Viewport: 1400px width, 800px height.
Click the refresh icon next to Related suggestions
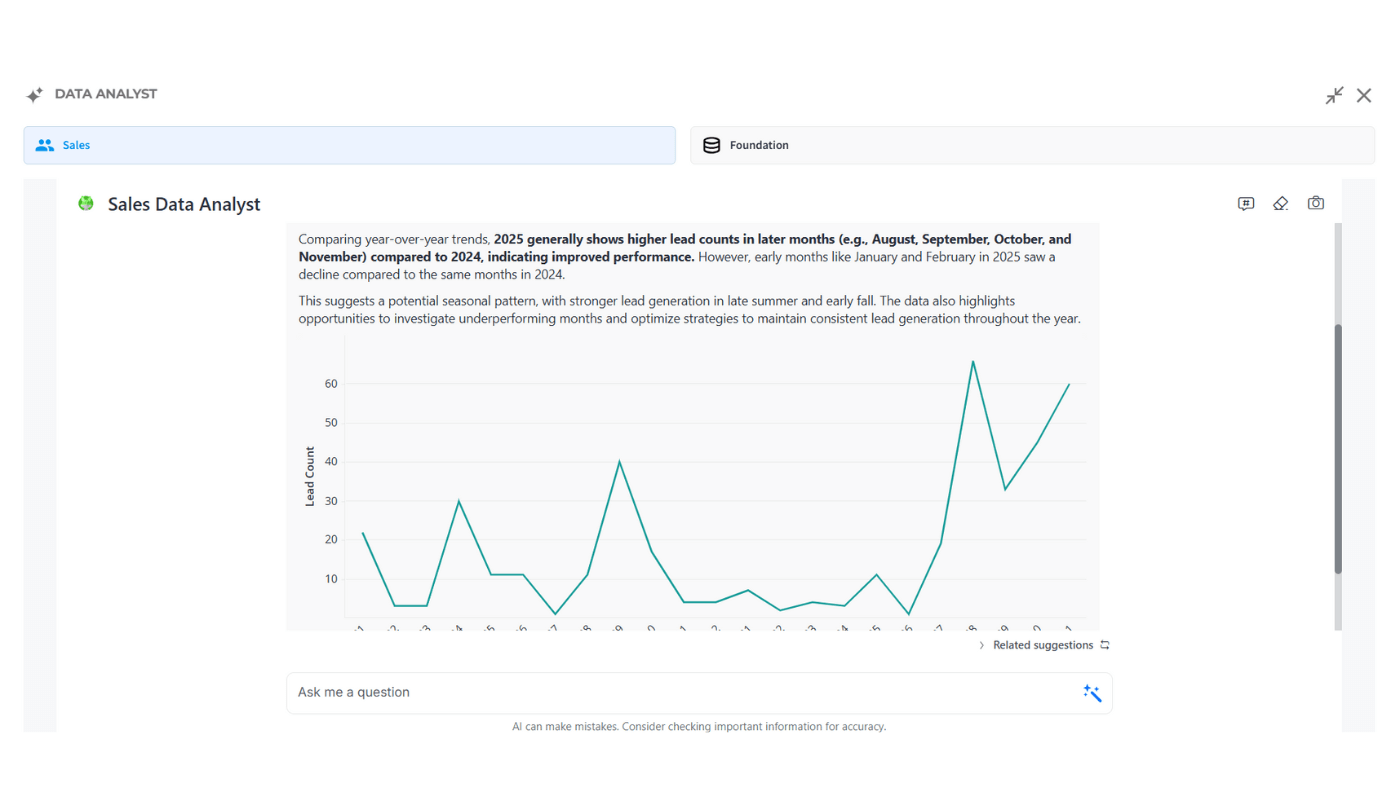1105,646
